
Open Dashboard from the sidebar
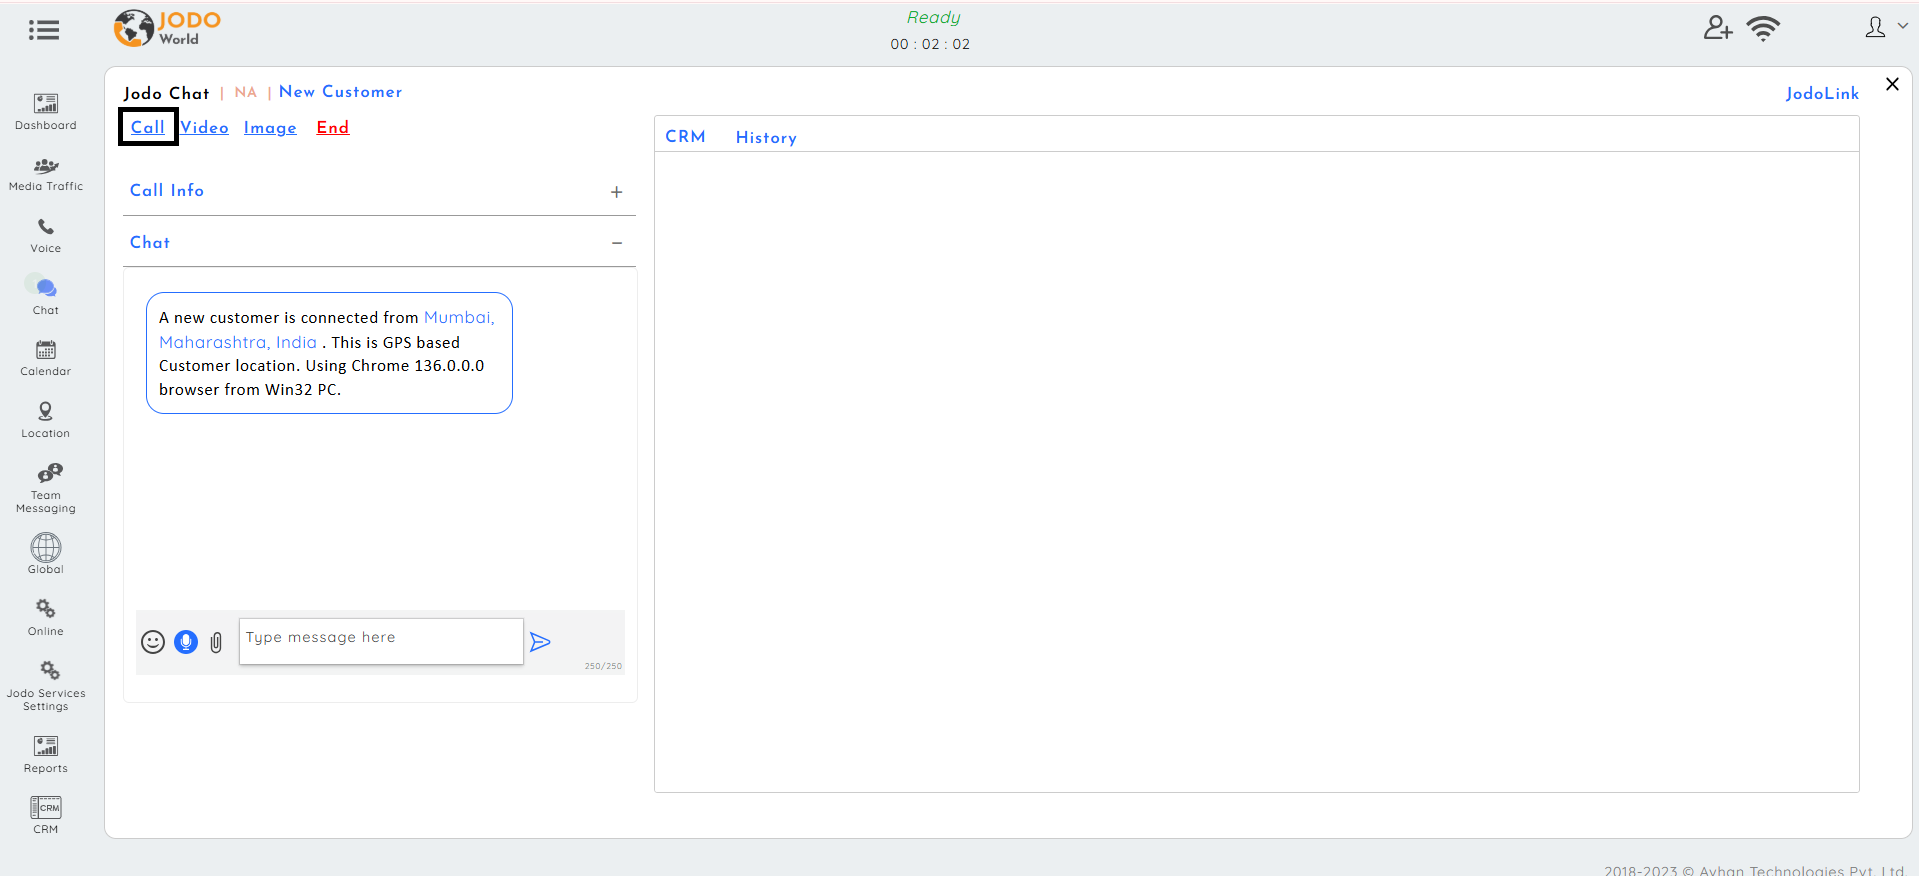click(x=46, y=112)
